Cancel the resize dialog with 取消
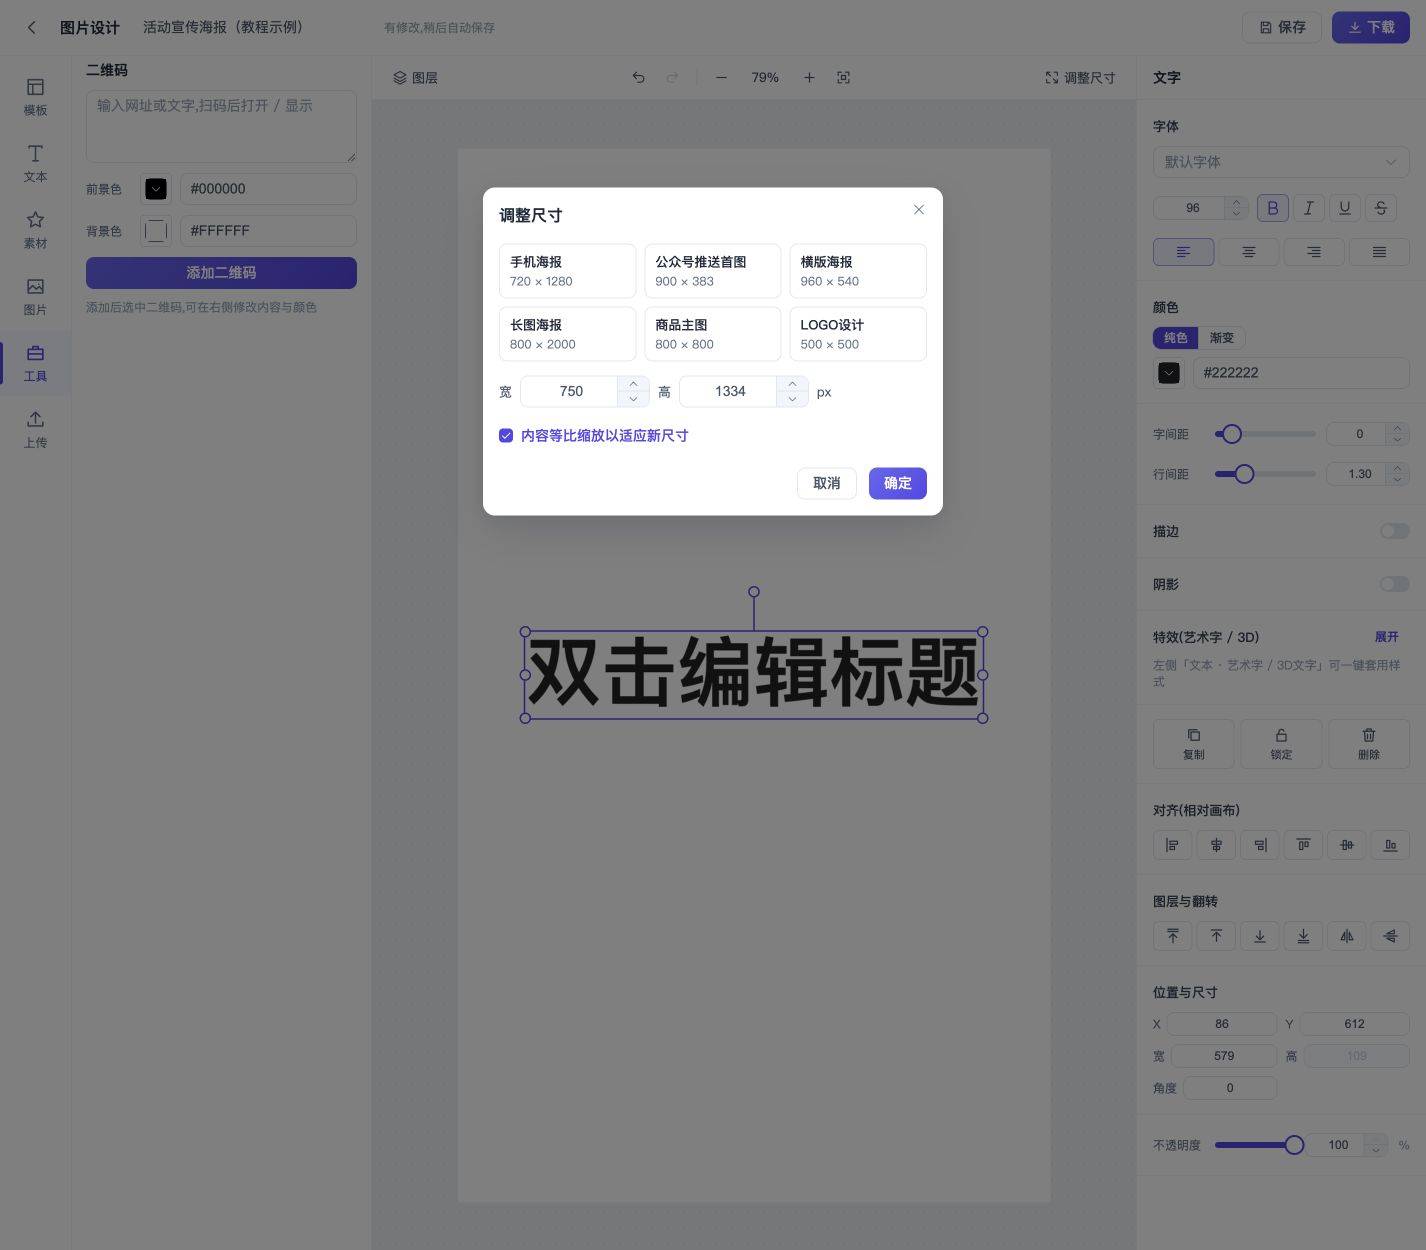Image resolution: width=1426 pixels, height=1250 pixels. click(x=826, y=483)
